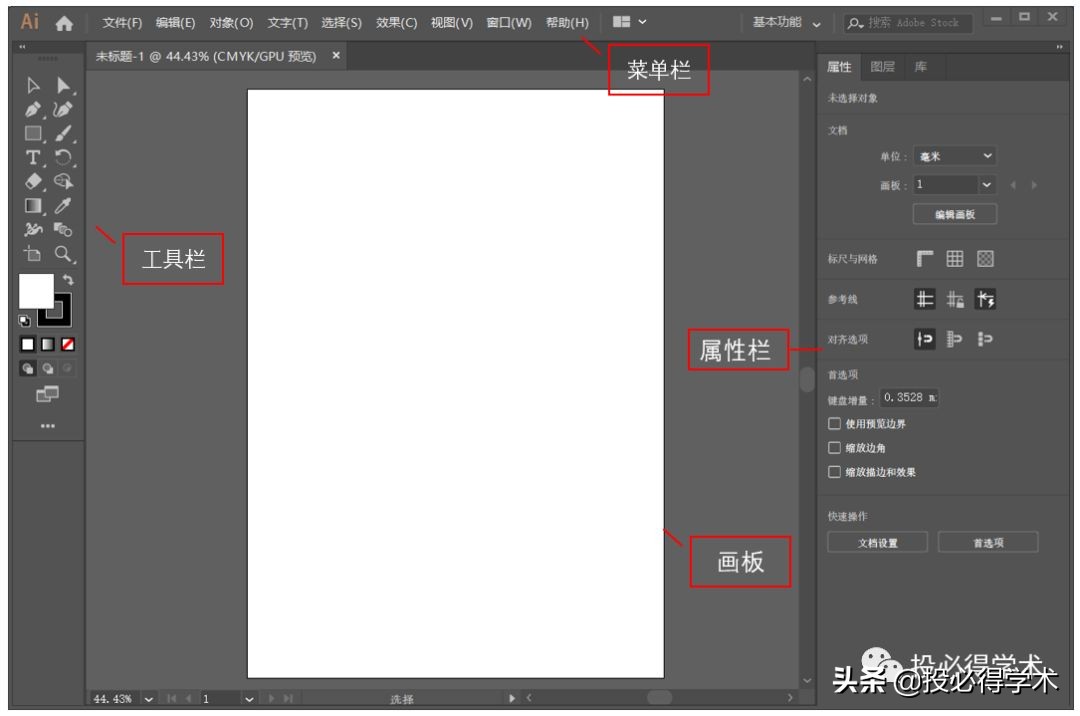Click the 编辑画板 button
This screenshot has width=1080, height=716.
click(955, 213)
